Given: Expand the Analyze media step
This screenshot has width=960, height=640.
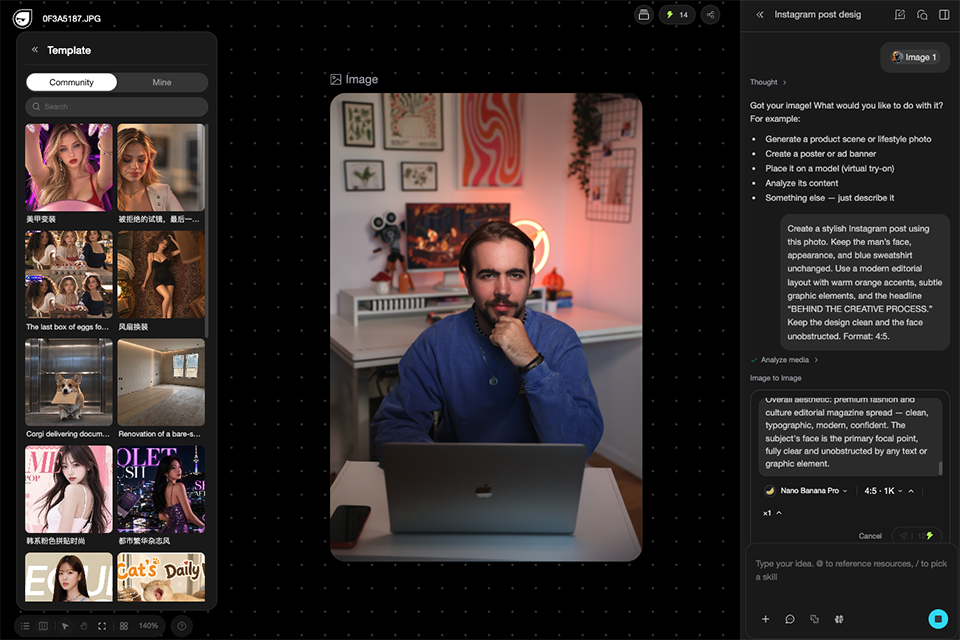Looking at the screenshot, I should [x=785, y=360].
